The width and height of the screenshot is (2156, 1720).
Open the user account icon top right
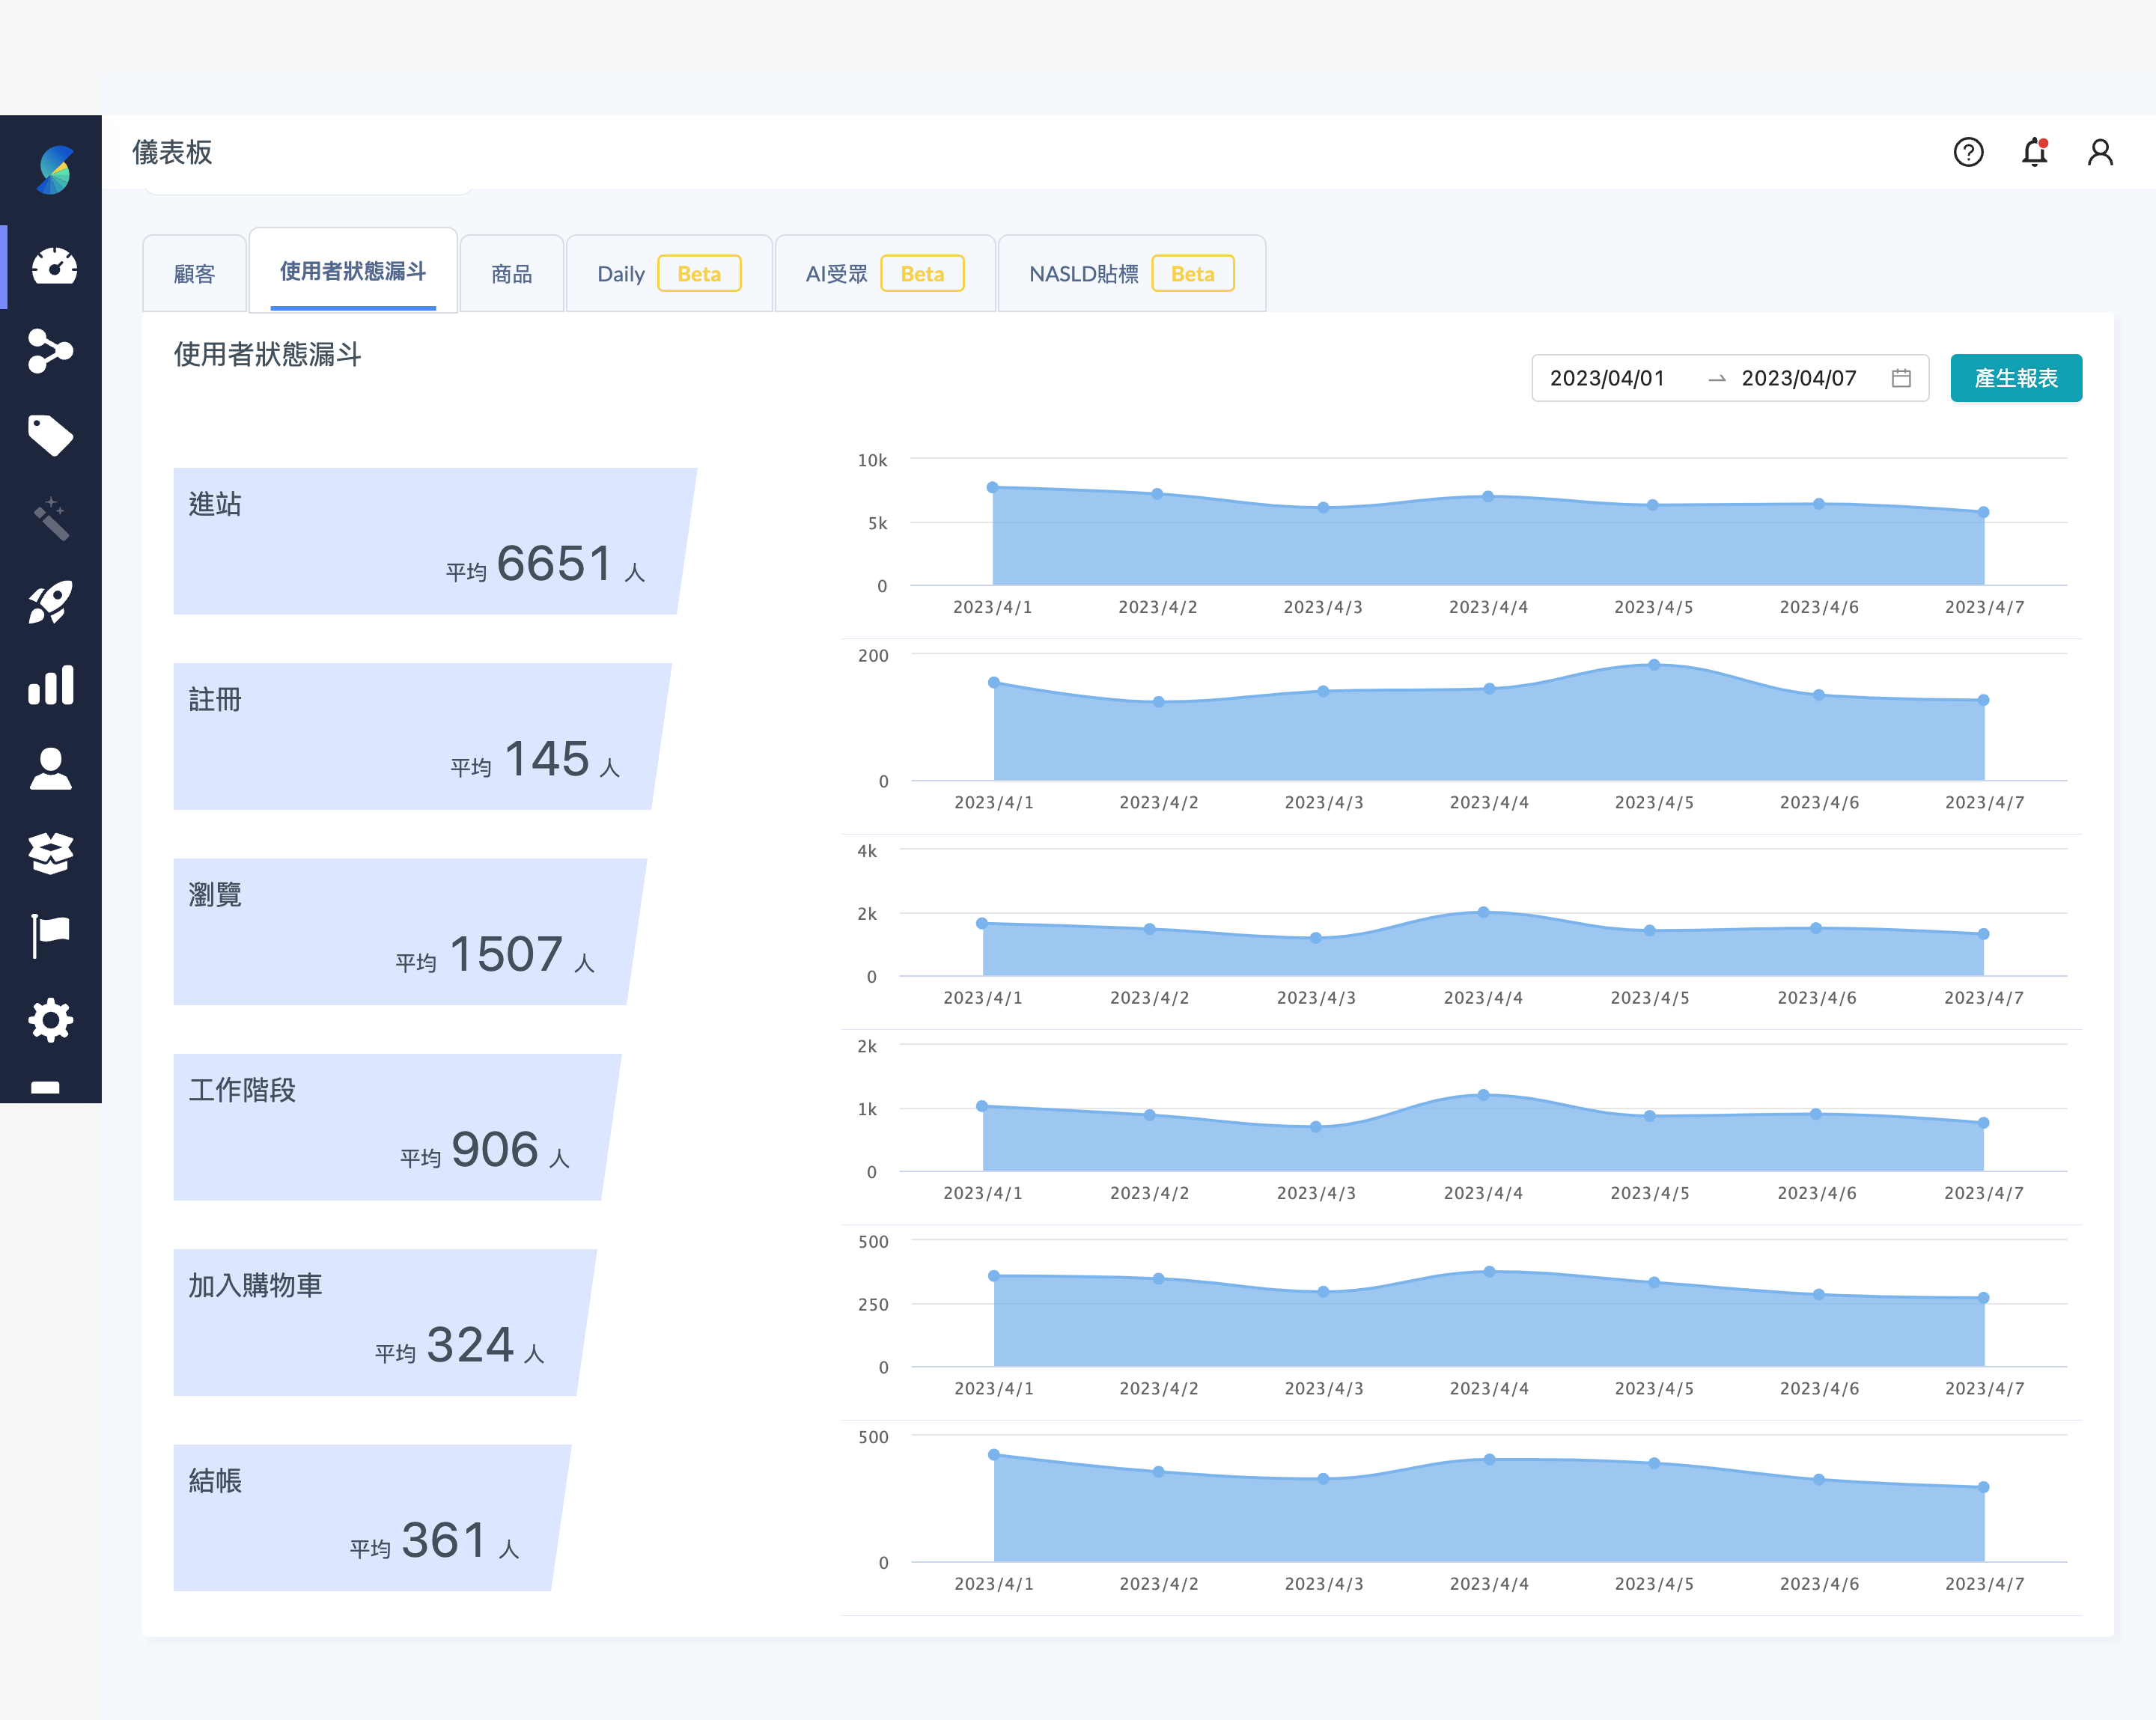tap(2100, 152)
